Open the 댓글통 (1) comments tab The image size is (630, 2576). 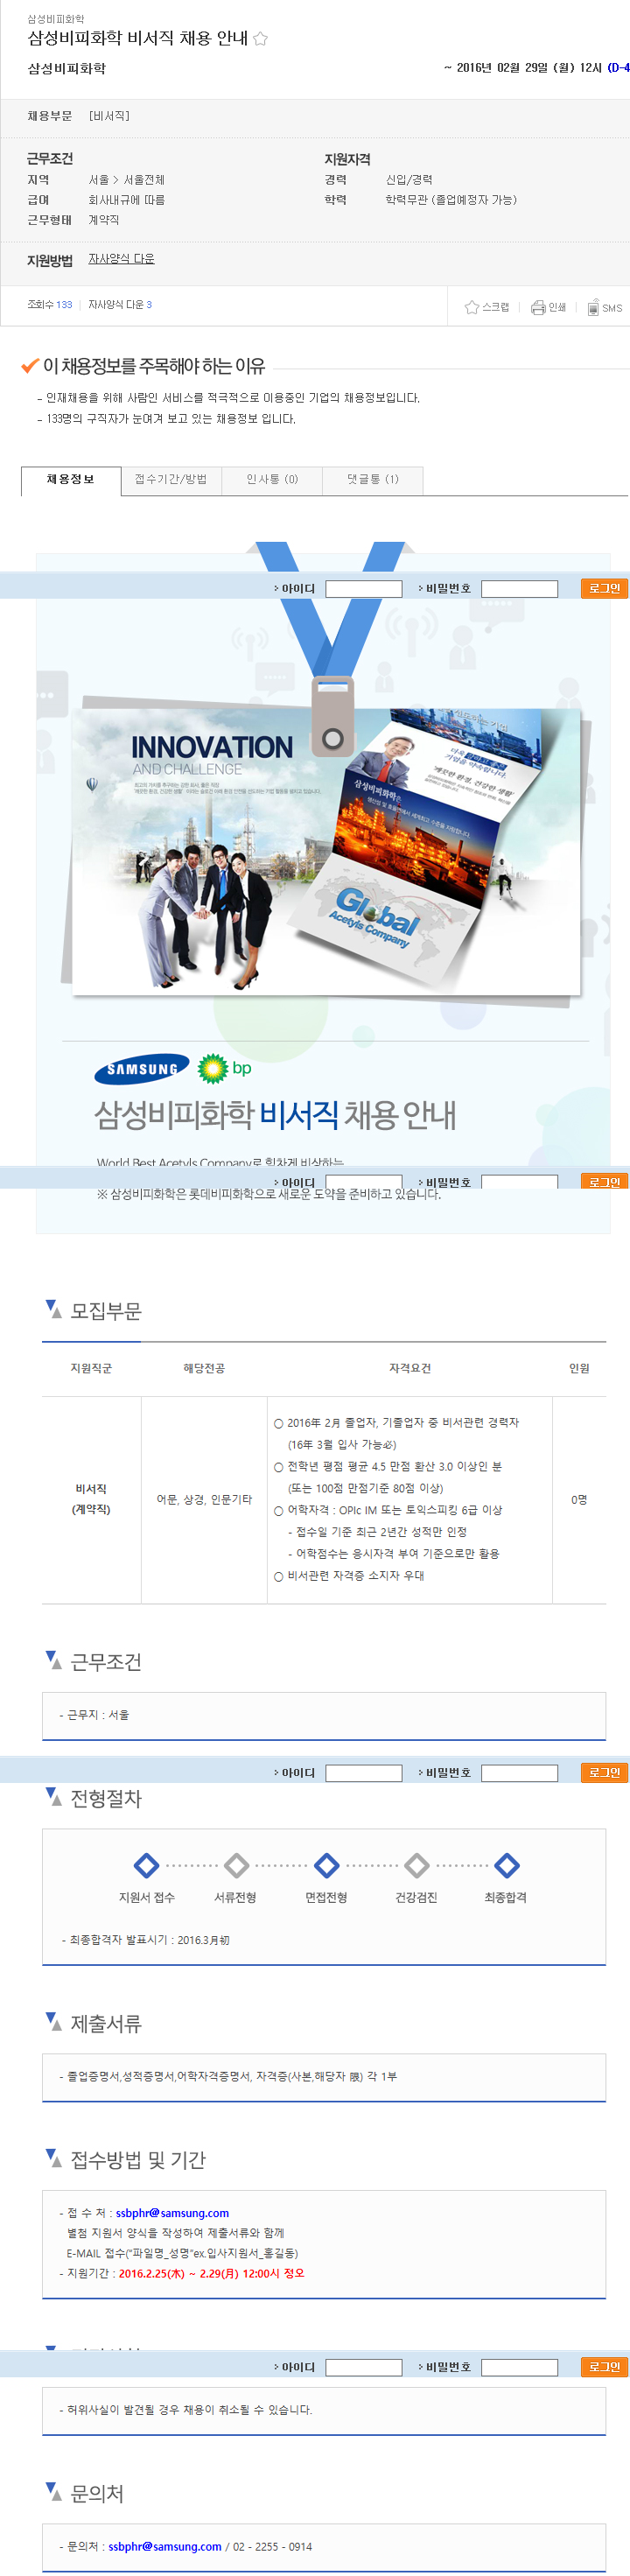(x=372, y=480)
